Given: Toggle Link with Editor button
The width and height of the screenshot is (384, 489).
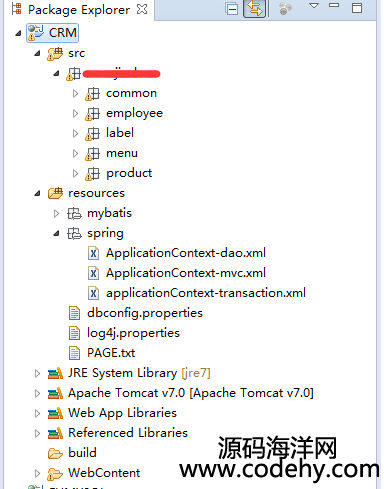Looking at the screenshot, I should (x=255, y=8).
